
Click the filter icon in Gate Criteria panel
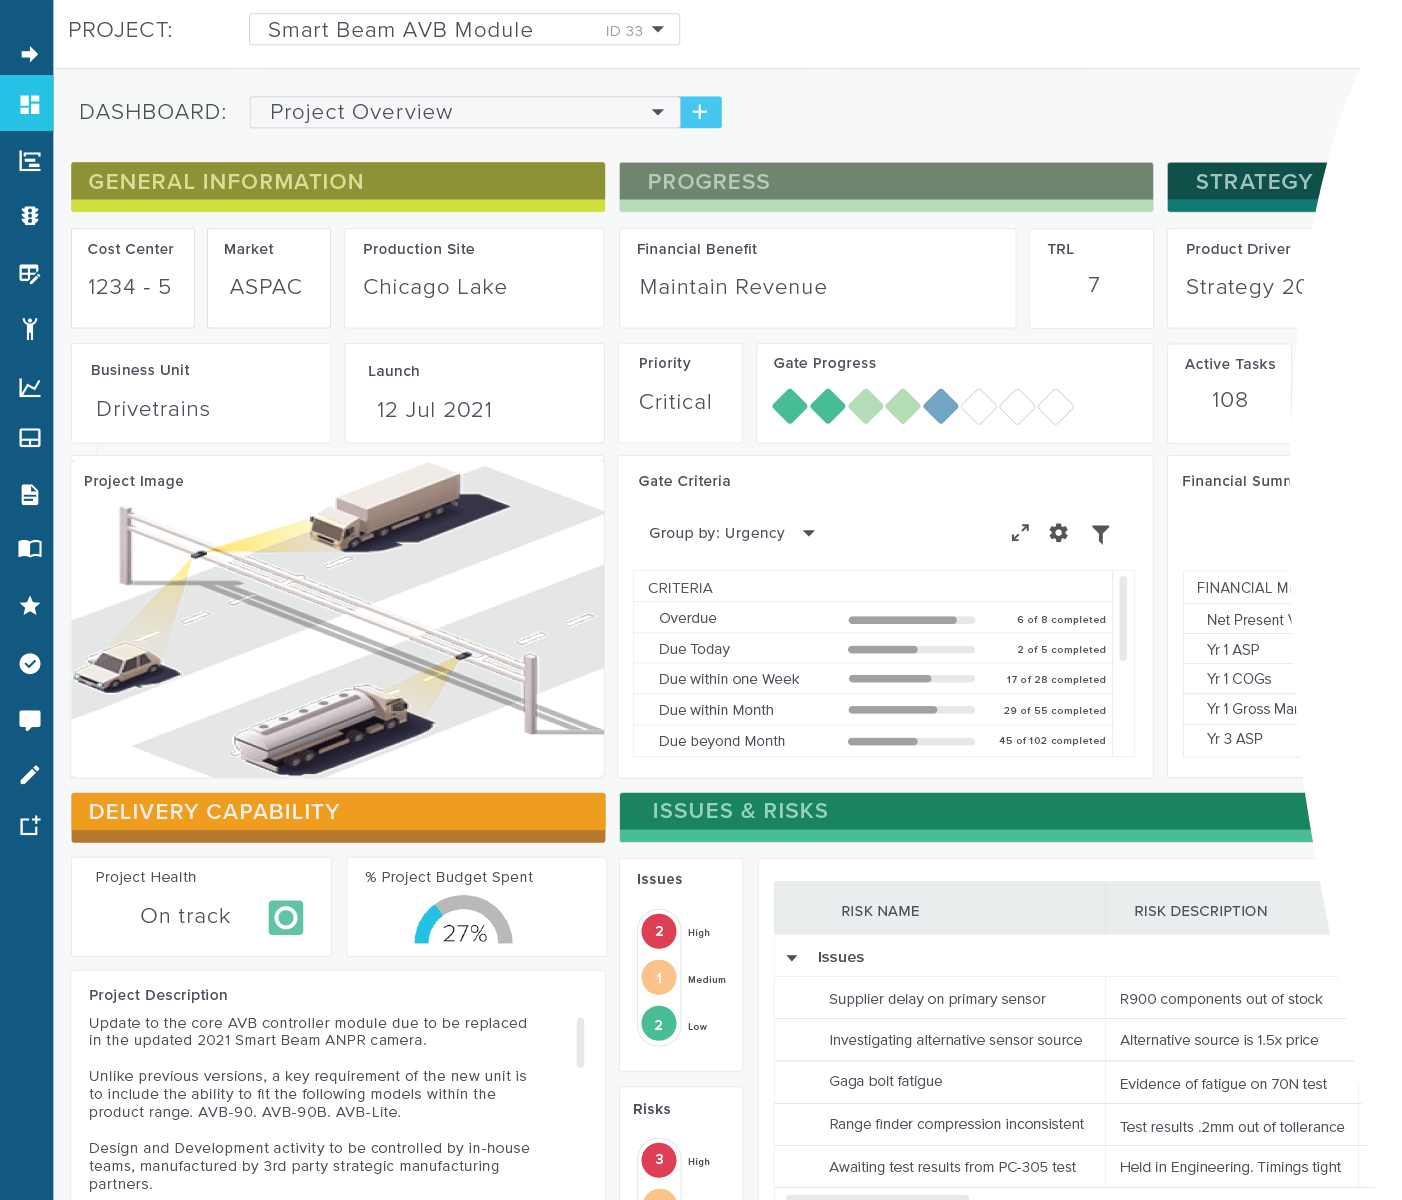1101,533
